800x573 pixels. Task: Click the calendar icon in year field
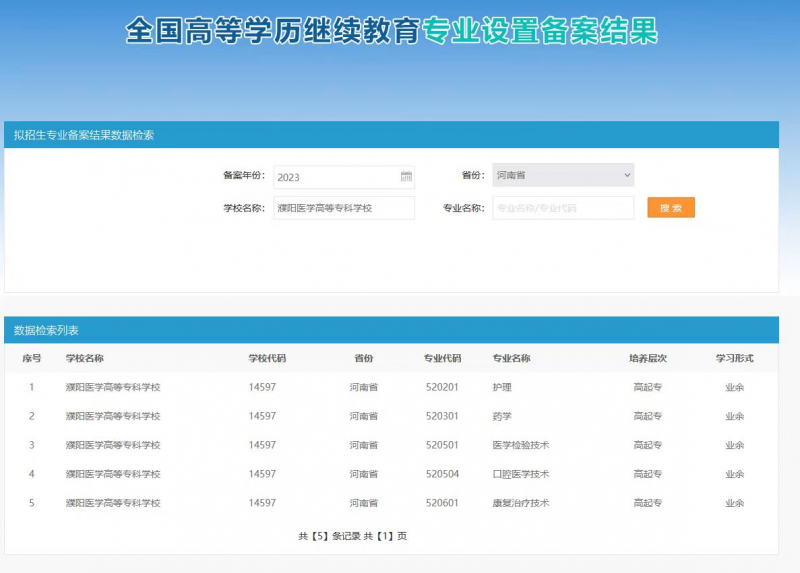click(406, 177)
